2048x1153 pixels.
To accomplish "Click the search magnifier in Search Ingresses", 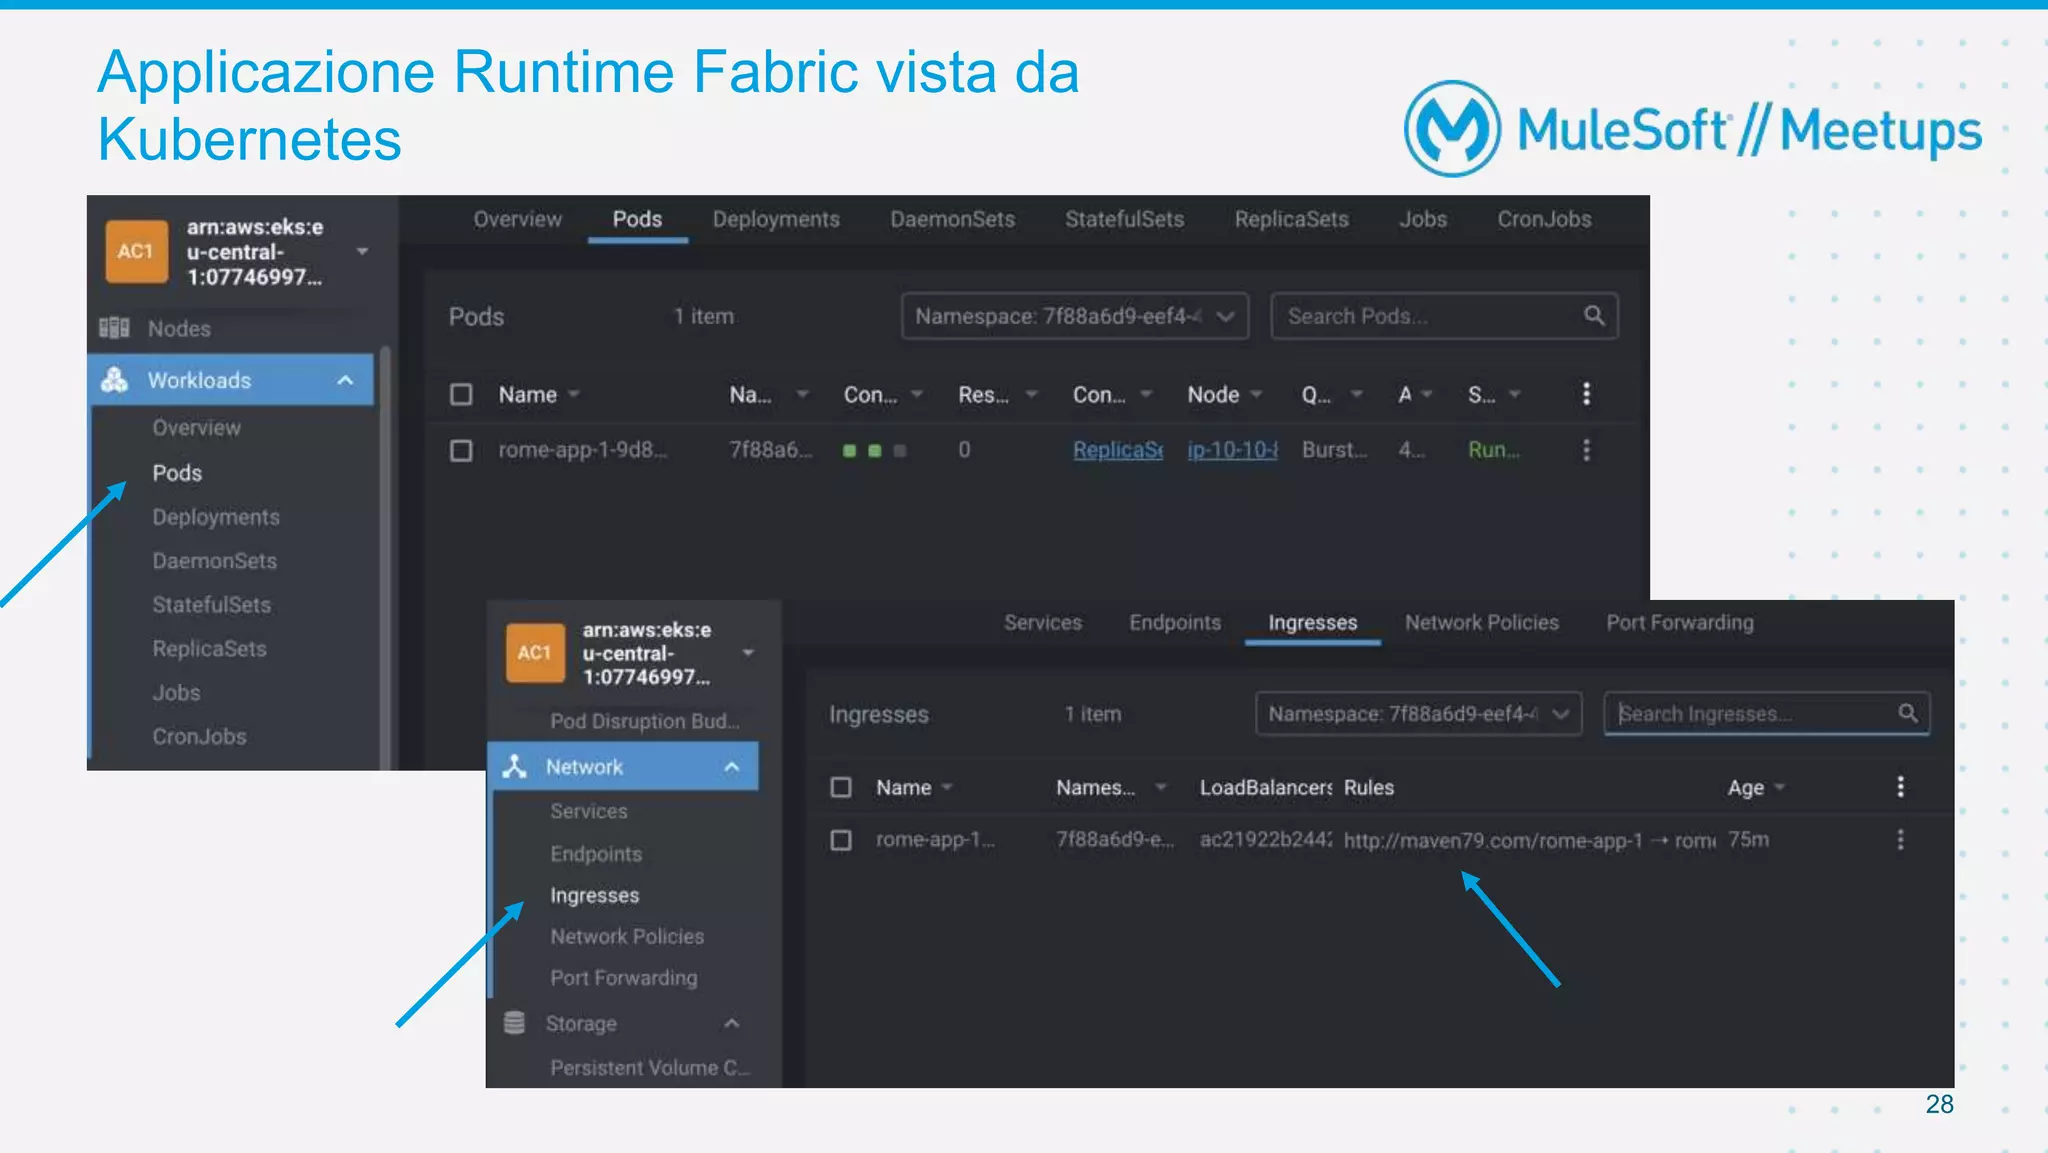I will click(1908, 713).
